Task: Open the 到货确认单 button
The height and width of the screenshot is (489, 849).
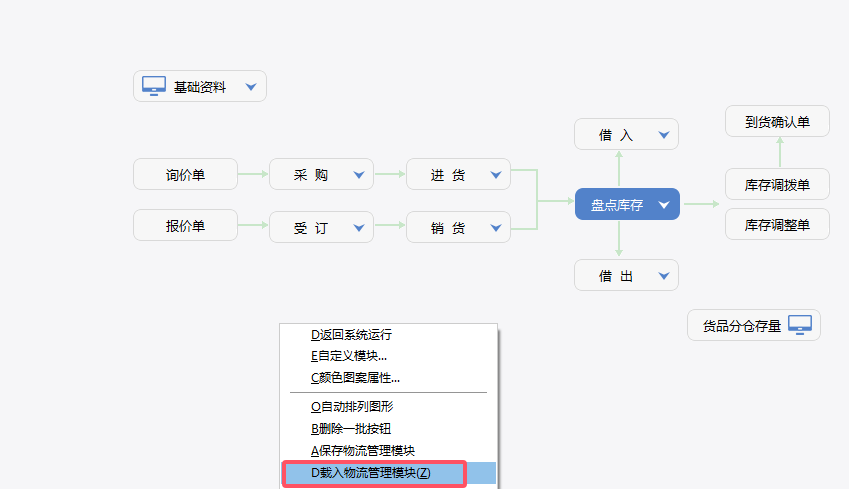Action: tap(777, 123)
